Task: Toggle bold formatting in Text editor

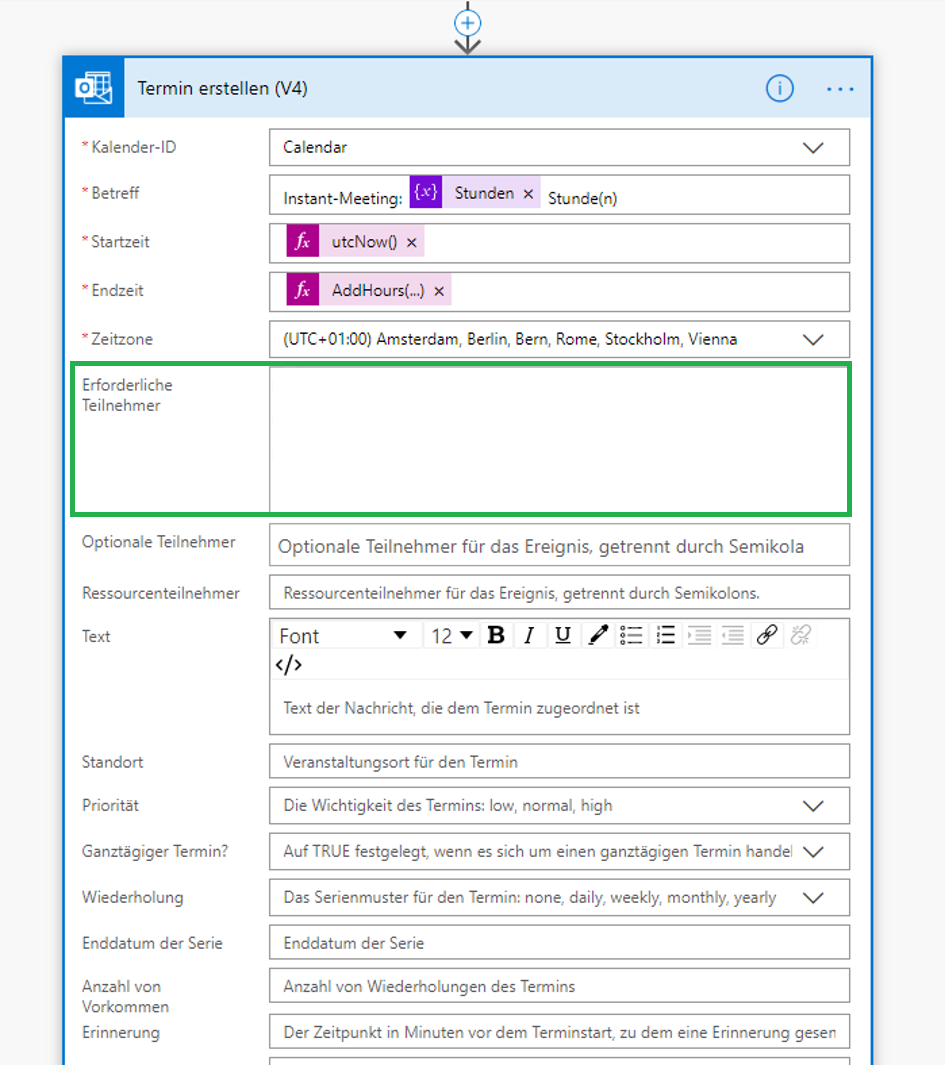Action: pos(496,635)
